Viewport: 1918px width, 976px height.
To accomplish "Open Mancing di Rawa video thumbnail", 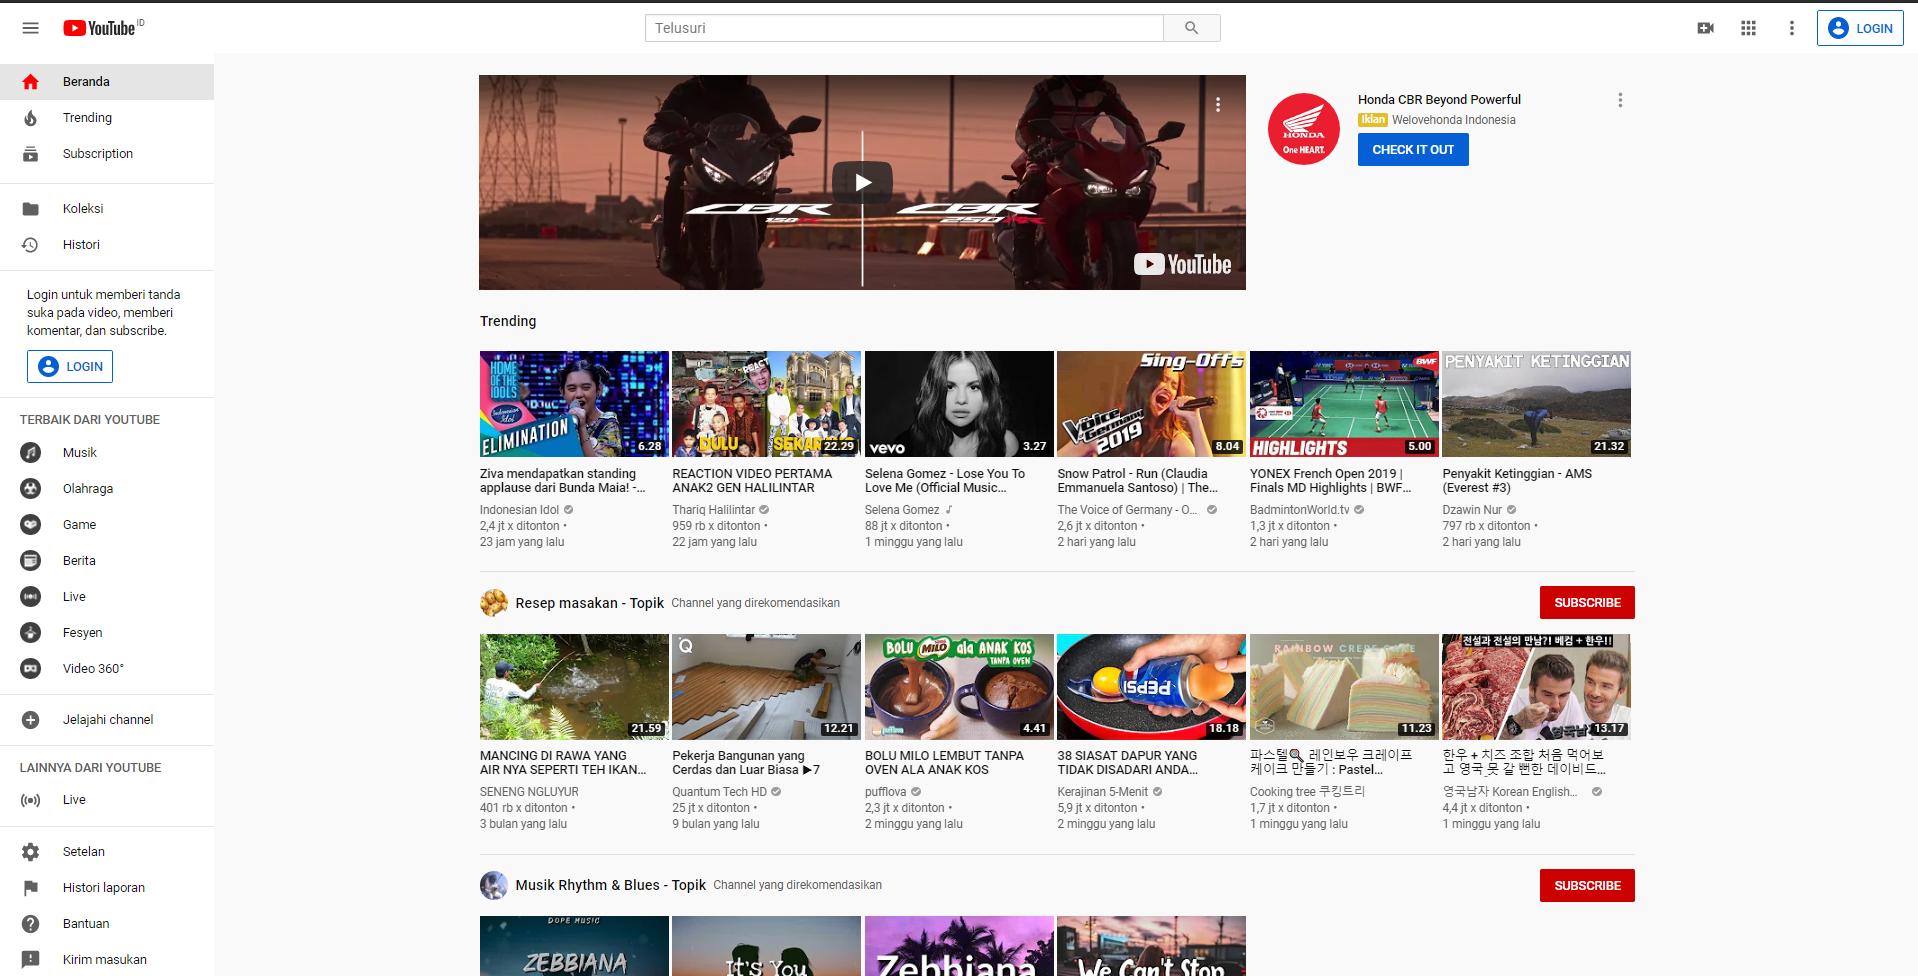I will point(574,687).
